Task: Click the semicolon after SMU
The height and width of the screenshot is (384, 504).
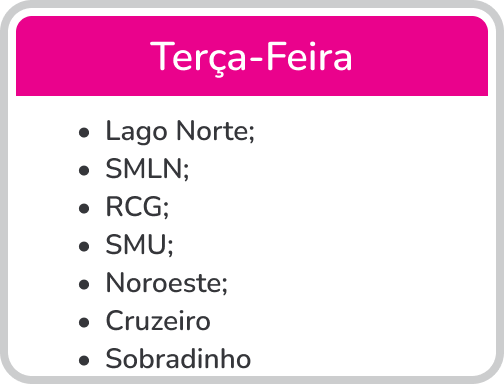Action: (x=170, y=248)
